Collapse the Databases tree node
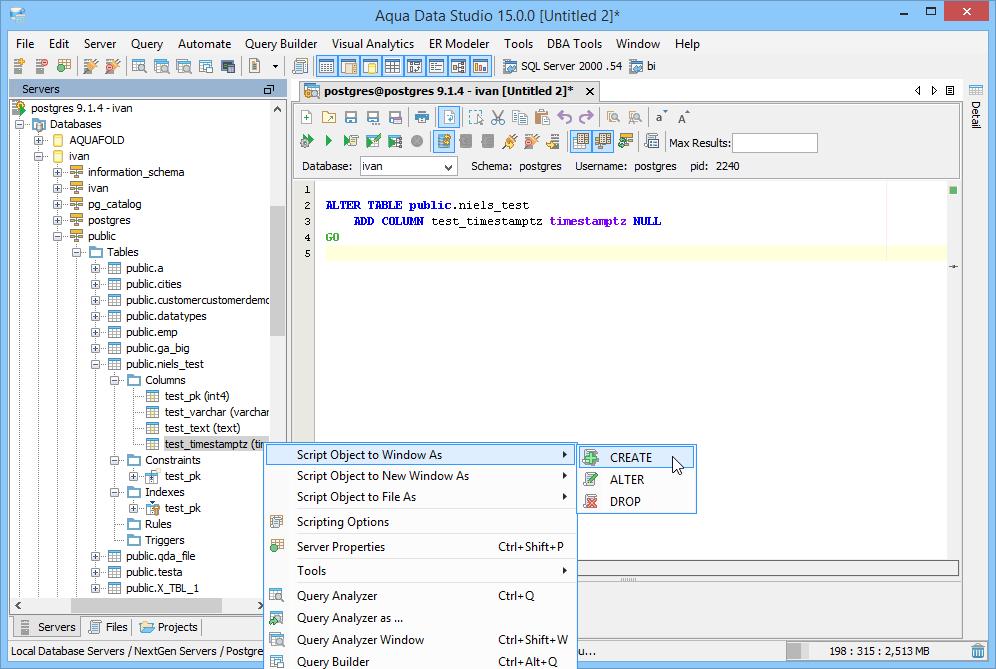 tap(20, 124)
